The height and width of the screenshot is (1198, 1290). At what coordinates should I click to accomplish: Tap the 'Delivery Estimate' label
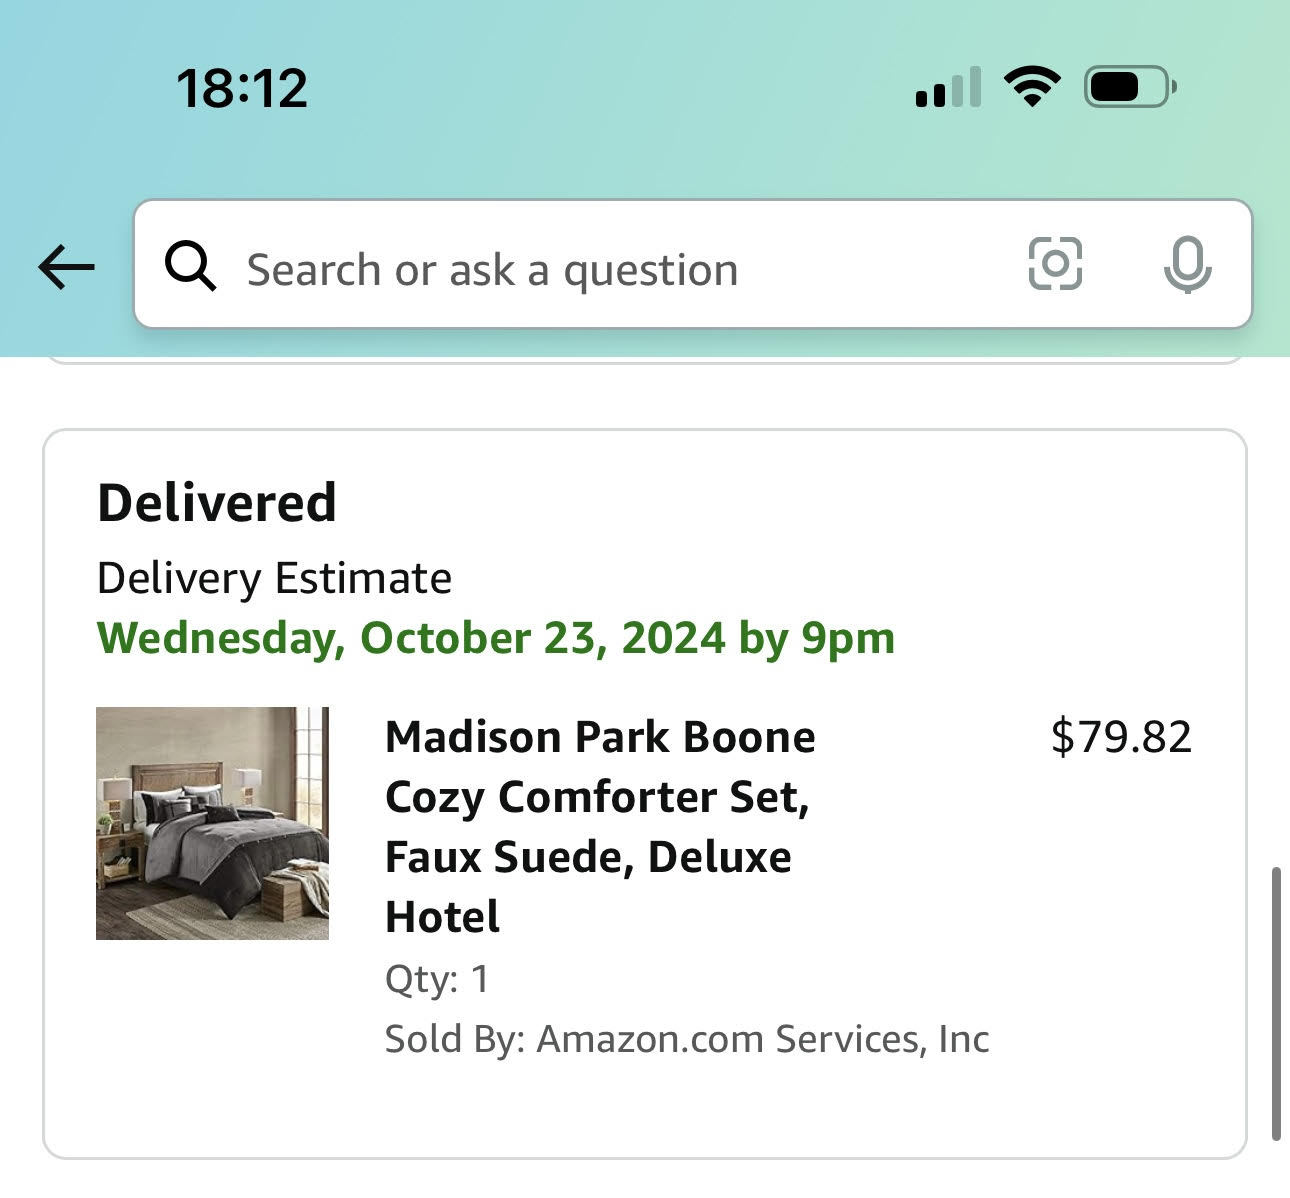click(274, 578)
